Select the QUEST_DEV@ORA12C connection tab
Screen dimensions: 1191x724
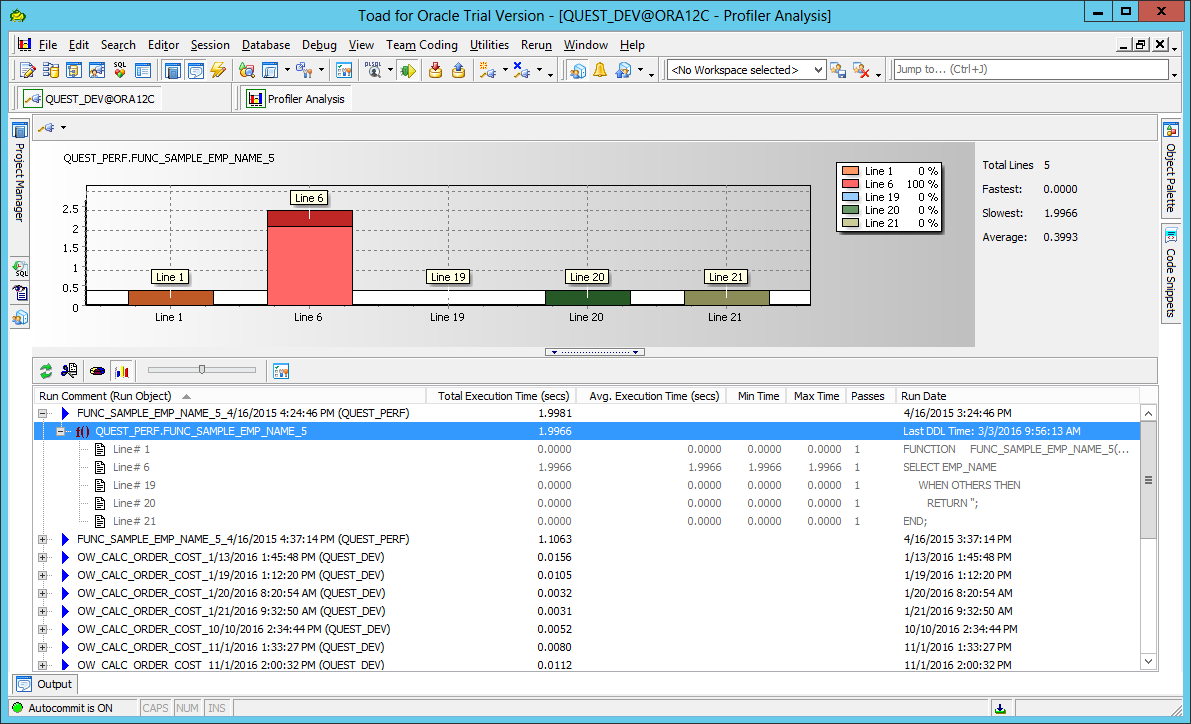(x=90, y=99)
